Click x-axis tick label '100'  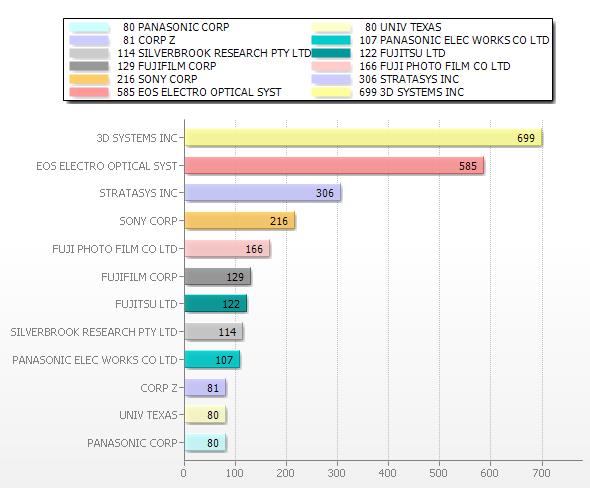(234, 473)
